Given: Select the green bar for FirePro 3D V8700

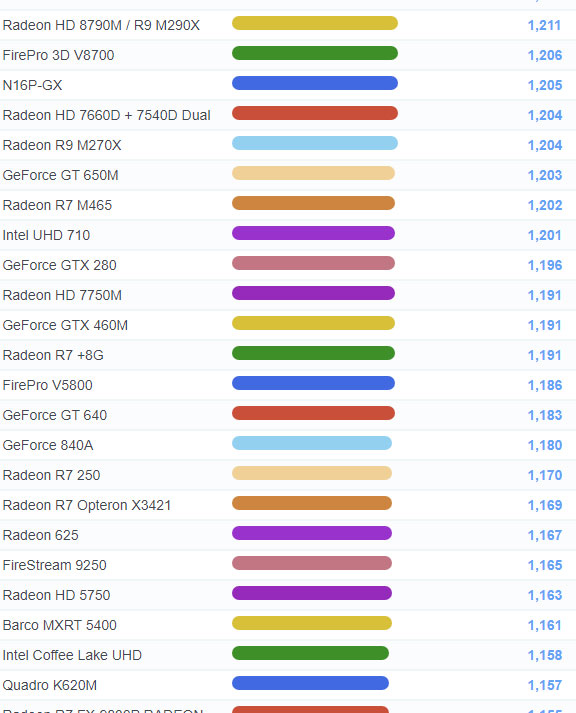Looking at the screenshot, I should (315, 53).
